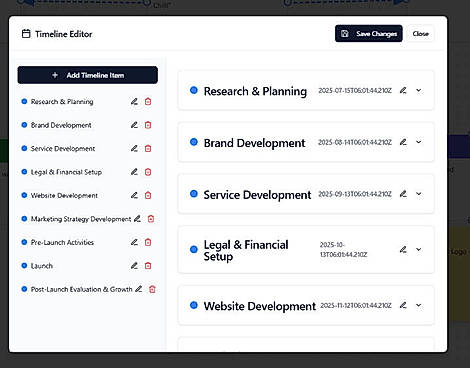Image resolution: width=470 pixels, height=368 pixels.
Task: Edit Research & Planning in sidebar list
Action: click(x=134, y=101)
